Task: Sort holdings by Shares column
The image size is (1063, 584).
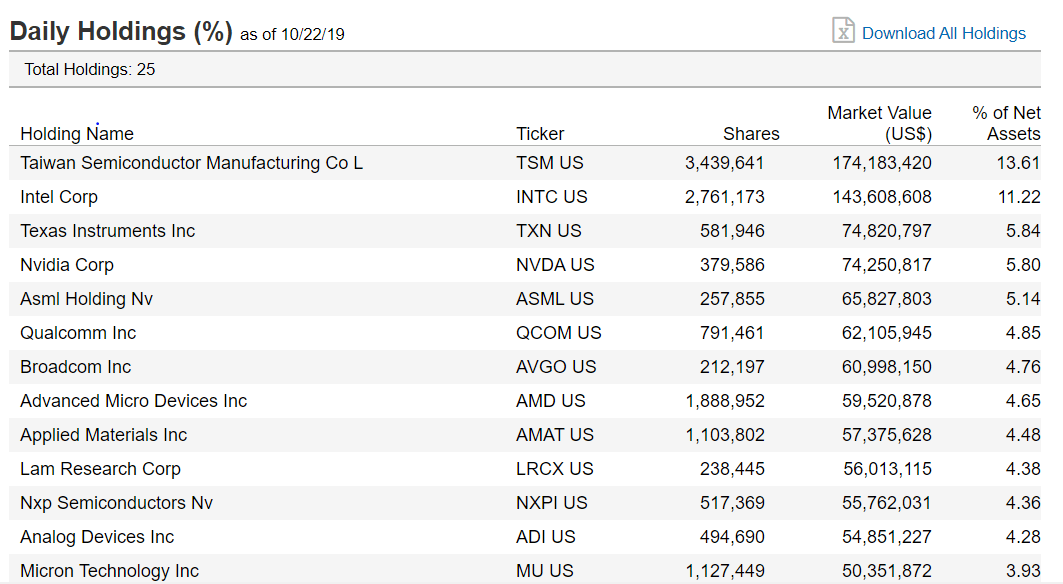Action: [751, 133]
